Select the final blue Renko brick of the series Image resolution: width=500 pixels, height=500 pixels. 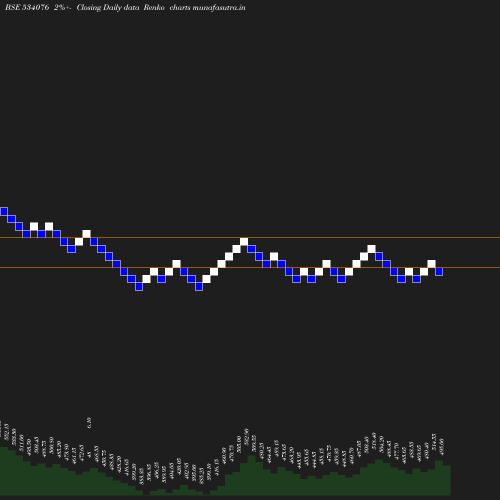pos(439,271)
